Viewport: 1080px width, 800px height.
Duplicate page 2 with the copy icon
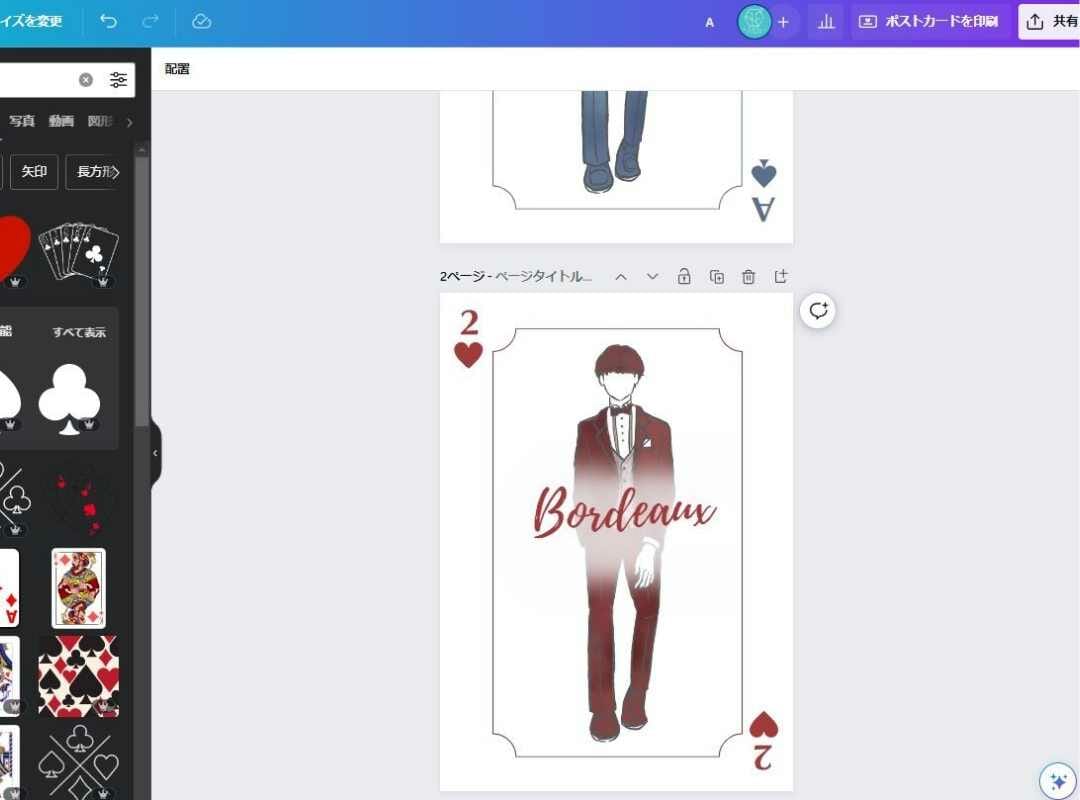tap(716, 277)
